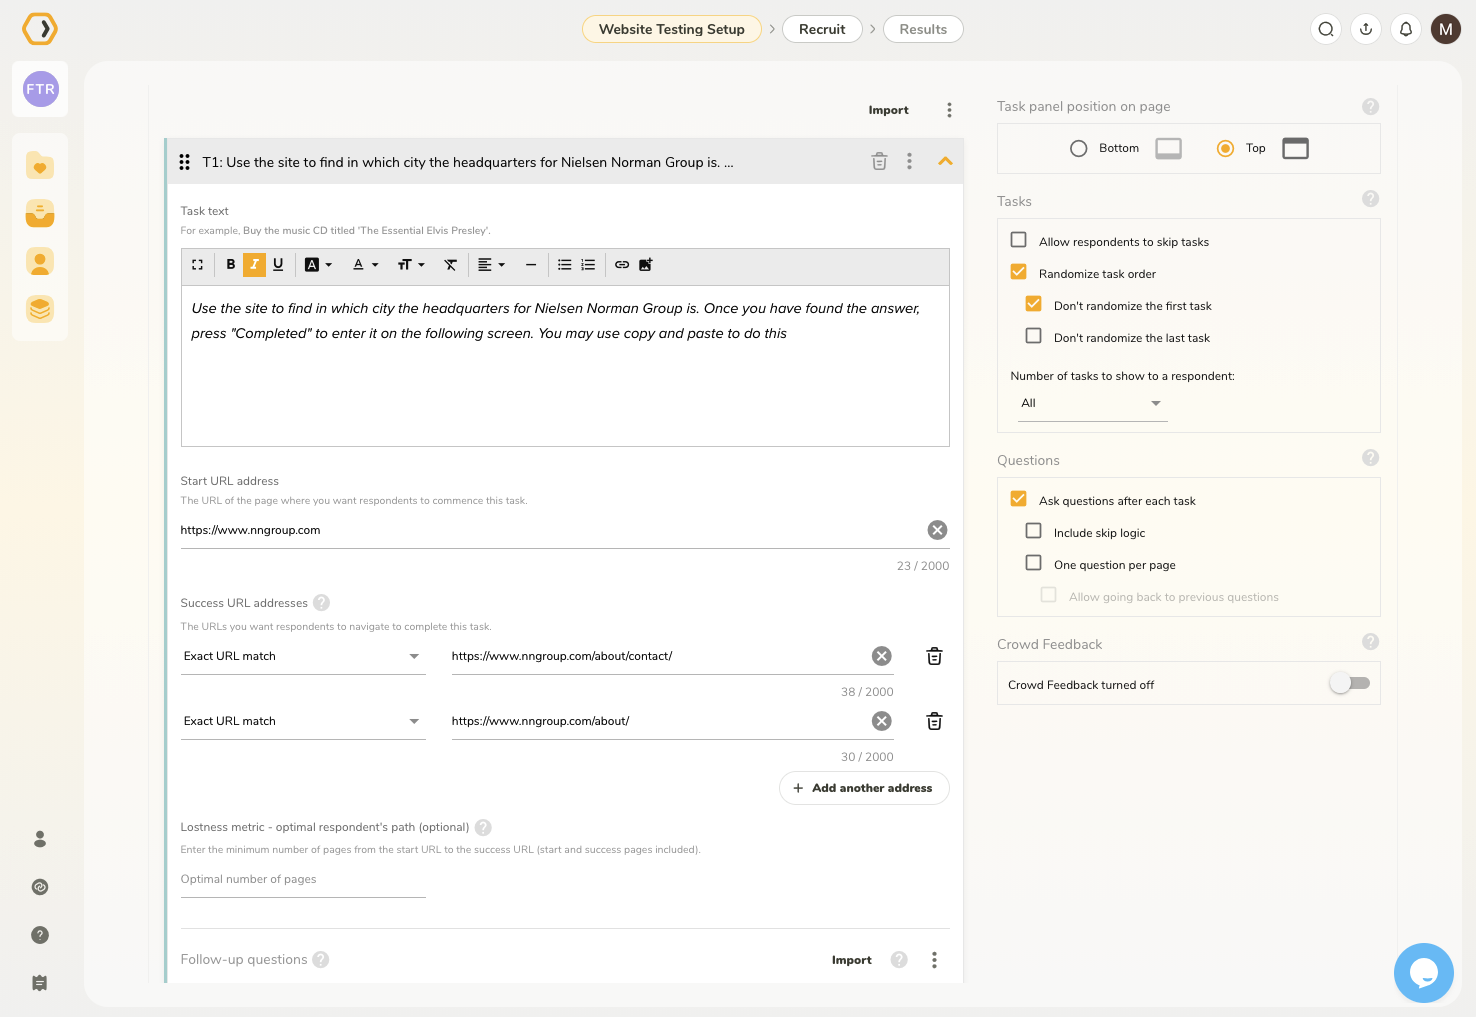Insert horizontal line in task text

click(x=531, y=265)
